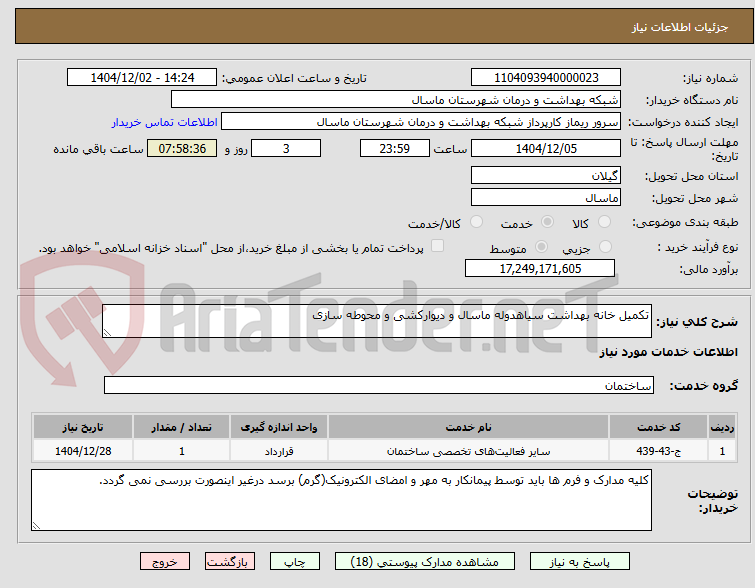Click the city field ماسال

pyautogui.click(x=546, y=197)
